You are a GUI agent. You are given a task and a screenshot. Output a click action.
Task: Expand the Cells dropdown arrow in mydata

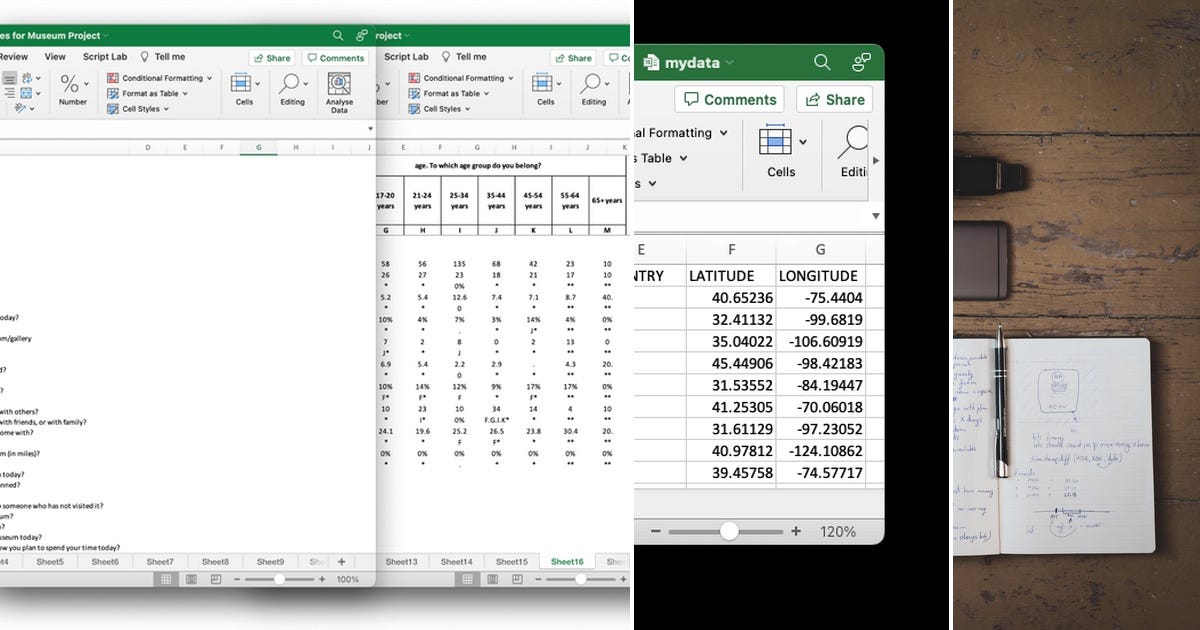click(803, 141)
